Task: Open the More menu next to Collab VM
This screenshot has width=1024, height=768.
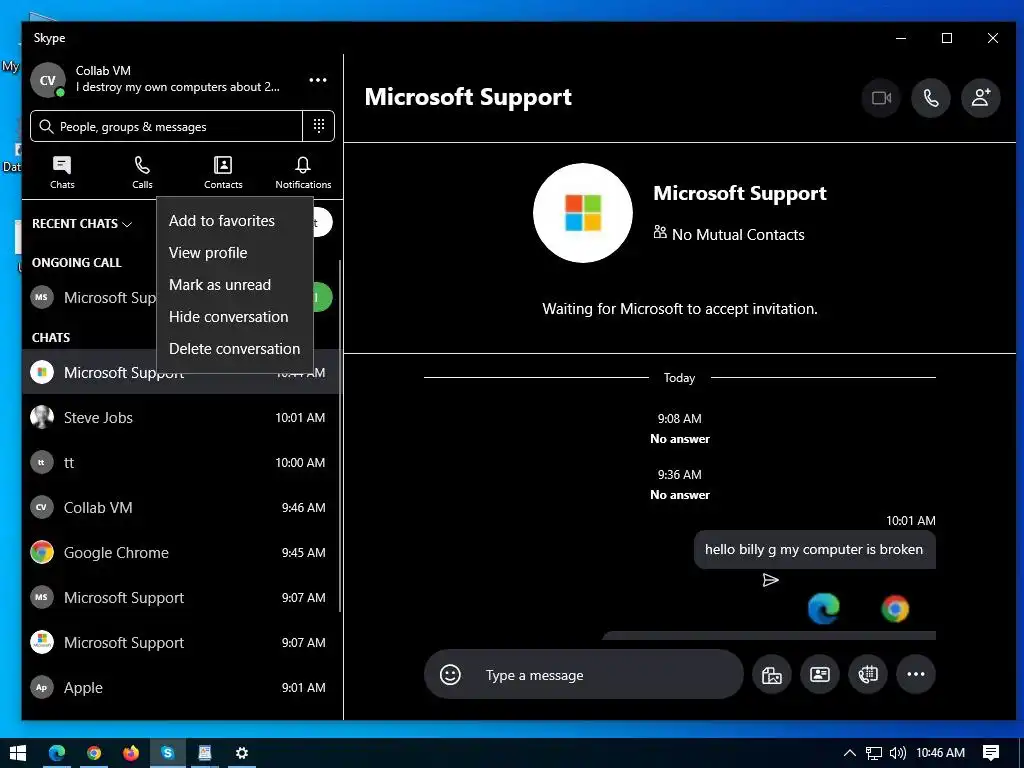Action: point(318,80)
